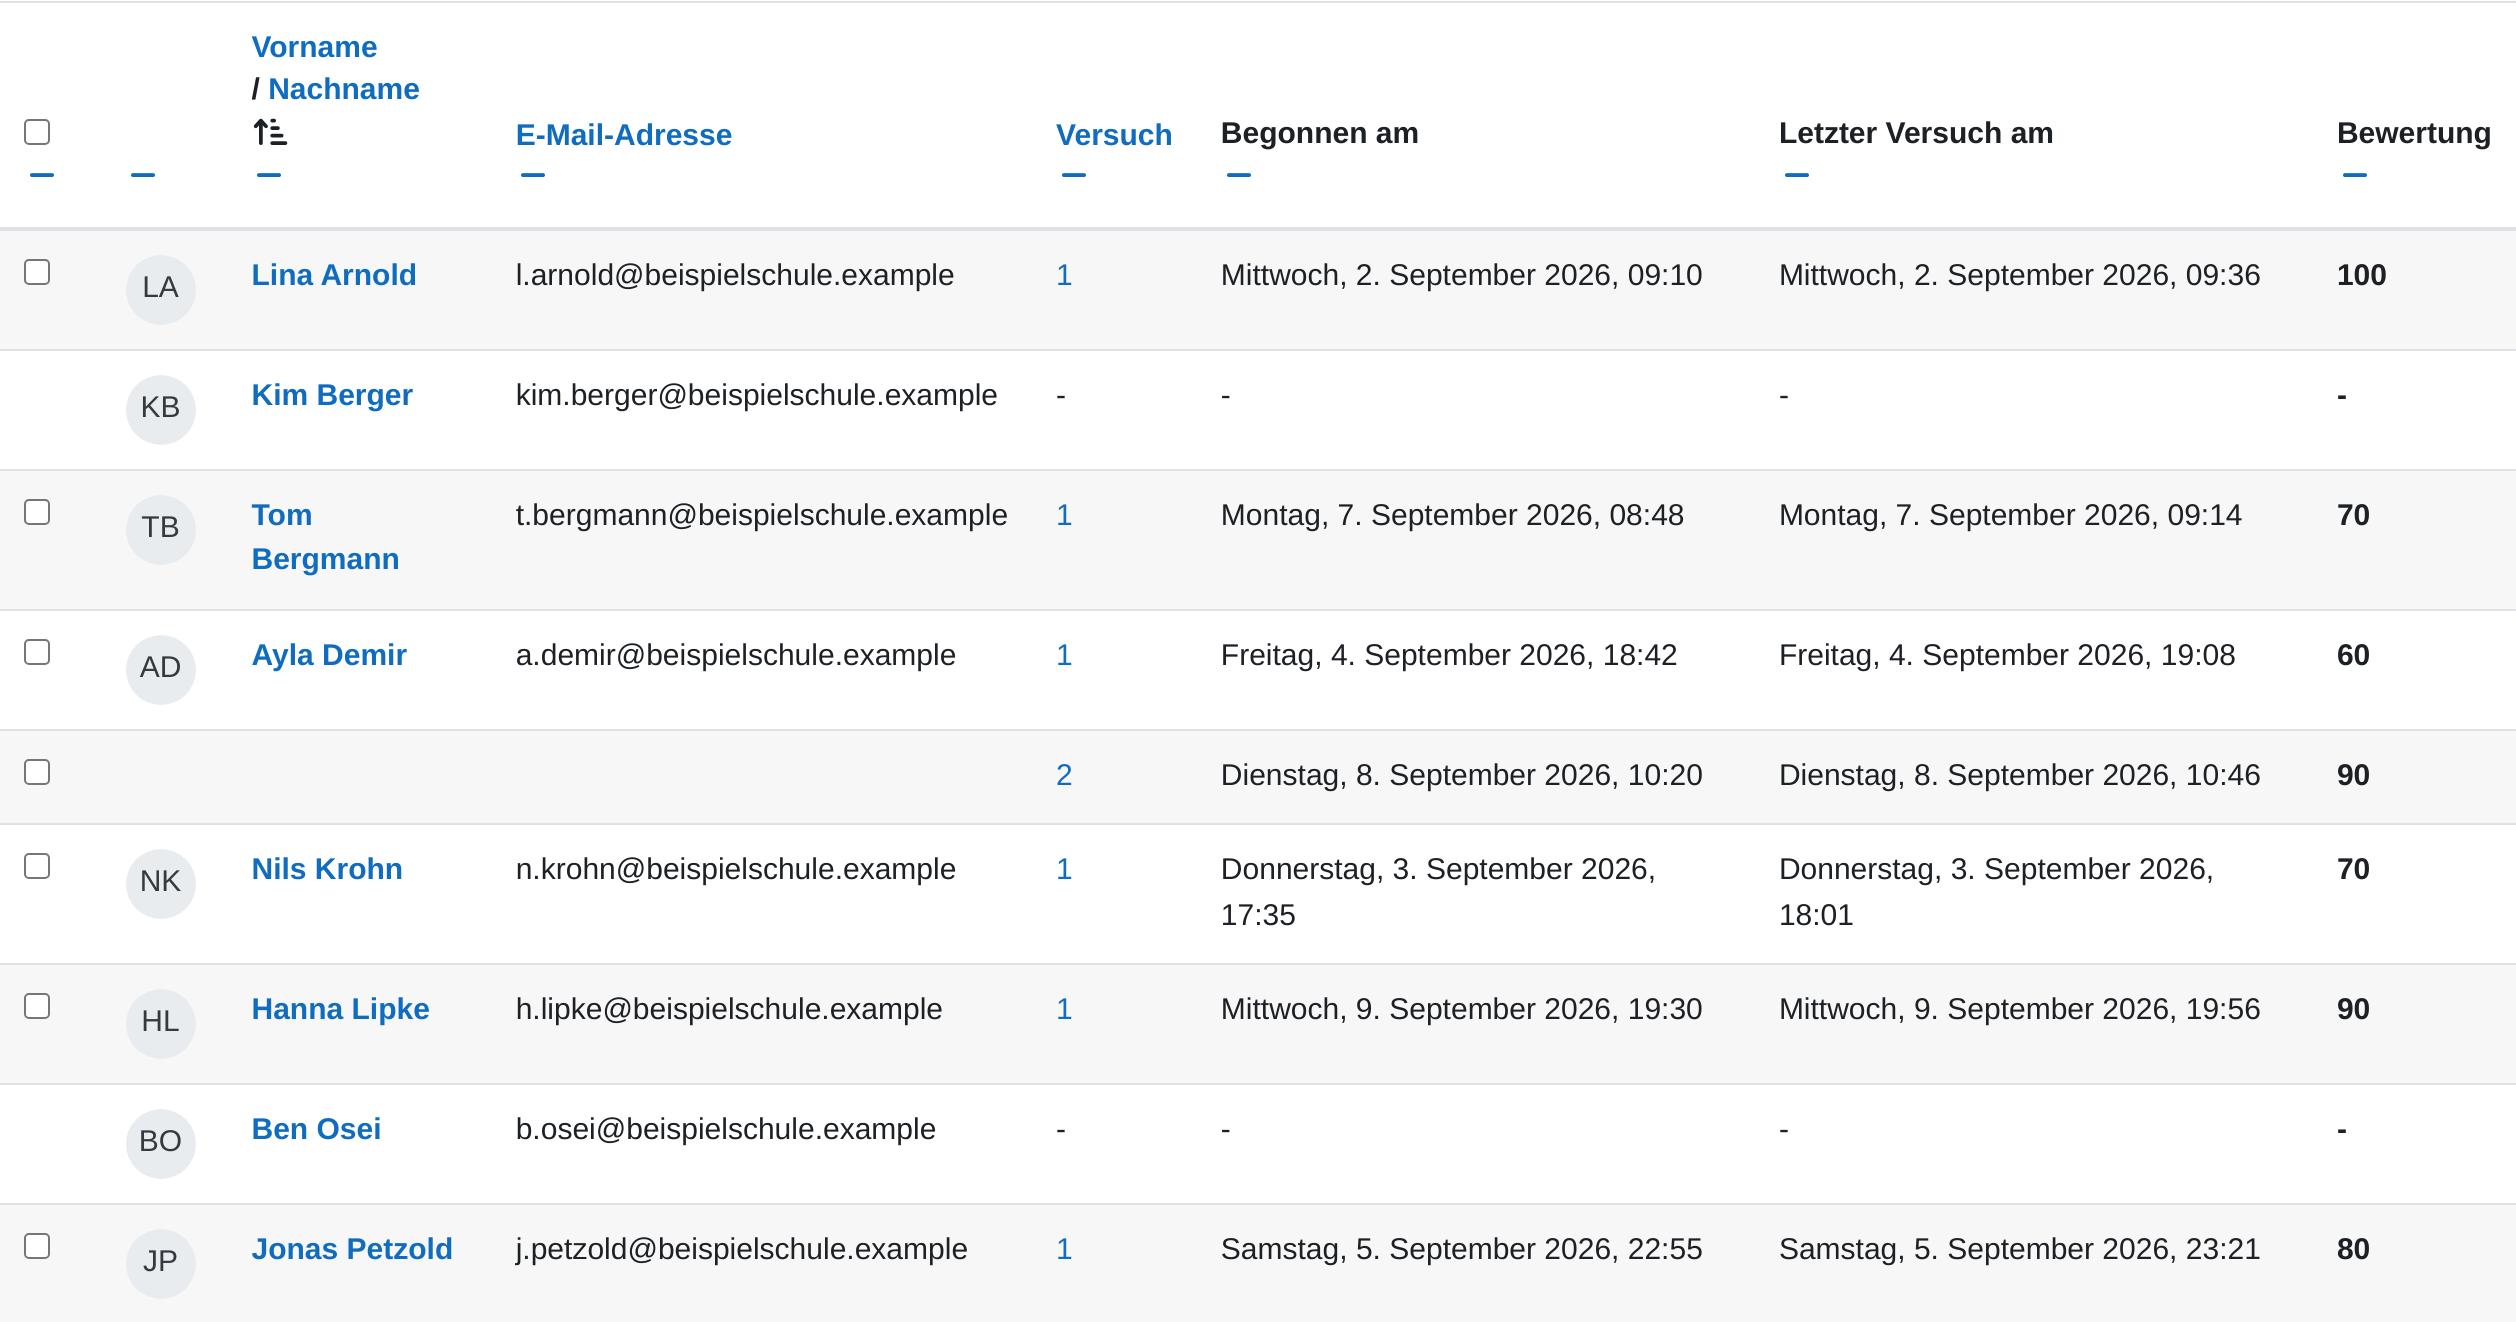Open Hanna Lipke's profile link

click(341, 1009)
